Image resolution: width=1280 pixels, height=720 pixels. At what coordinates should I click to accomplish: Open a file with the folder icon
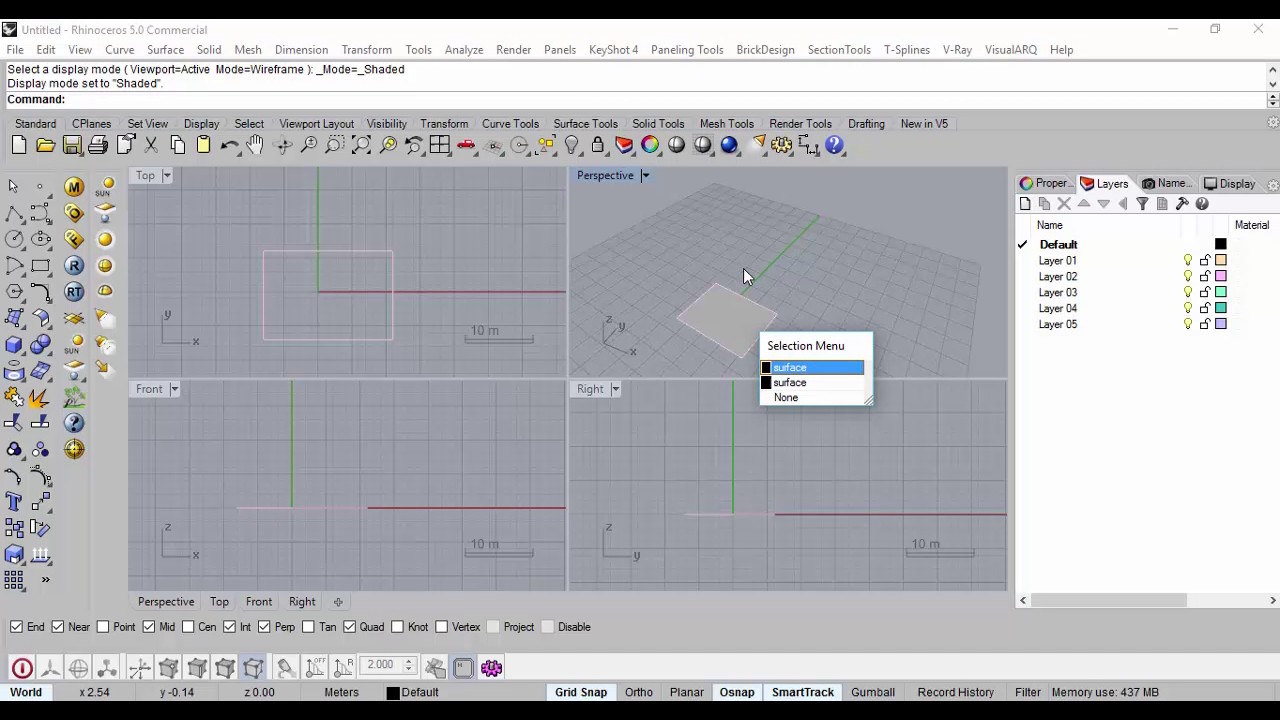(x=45, y=146)
